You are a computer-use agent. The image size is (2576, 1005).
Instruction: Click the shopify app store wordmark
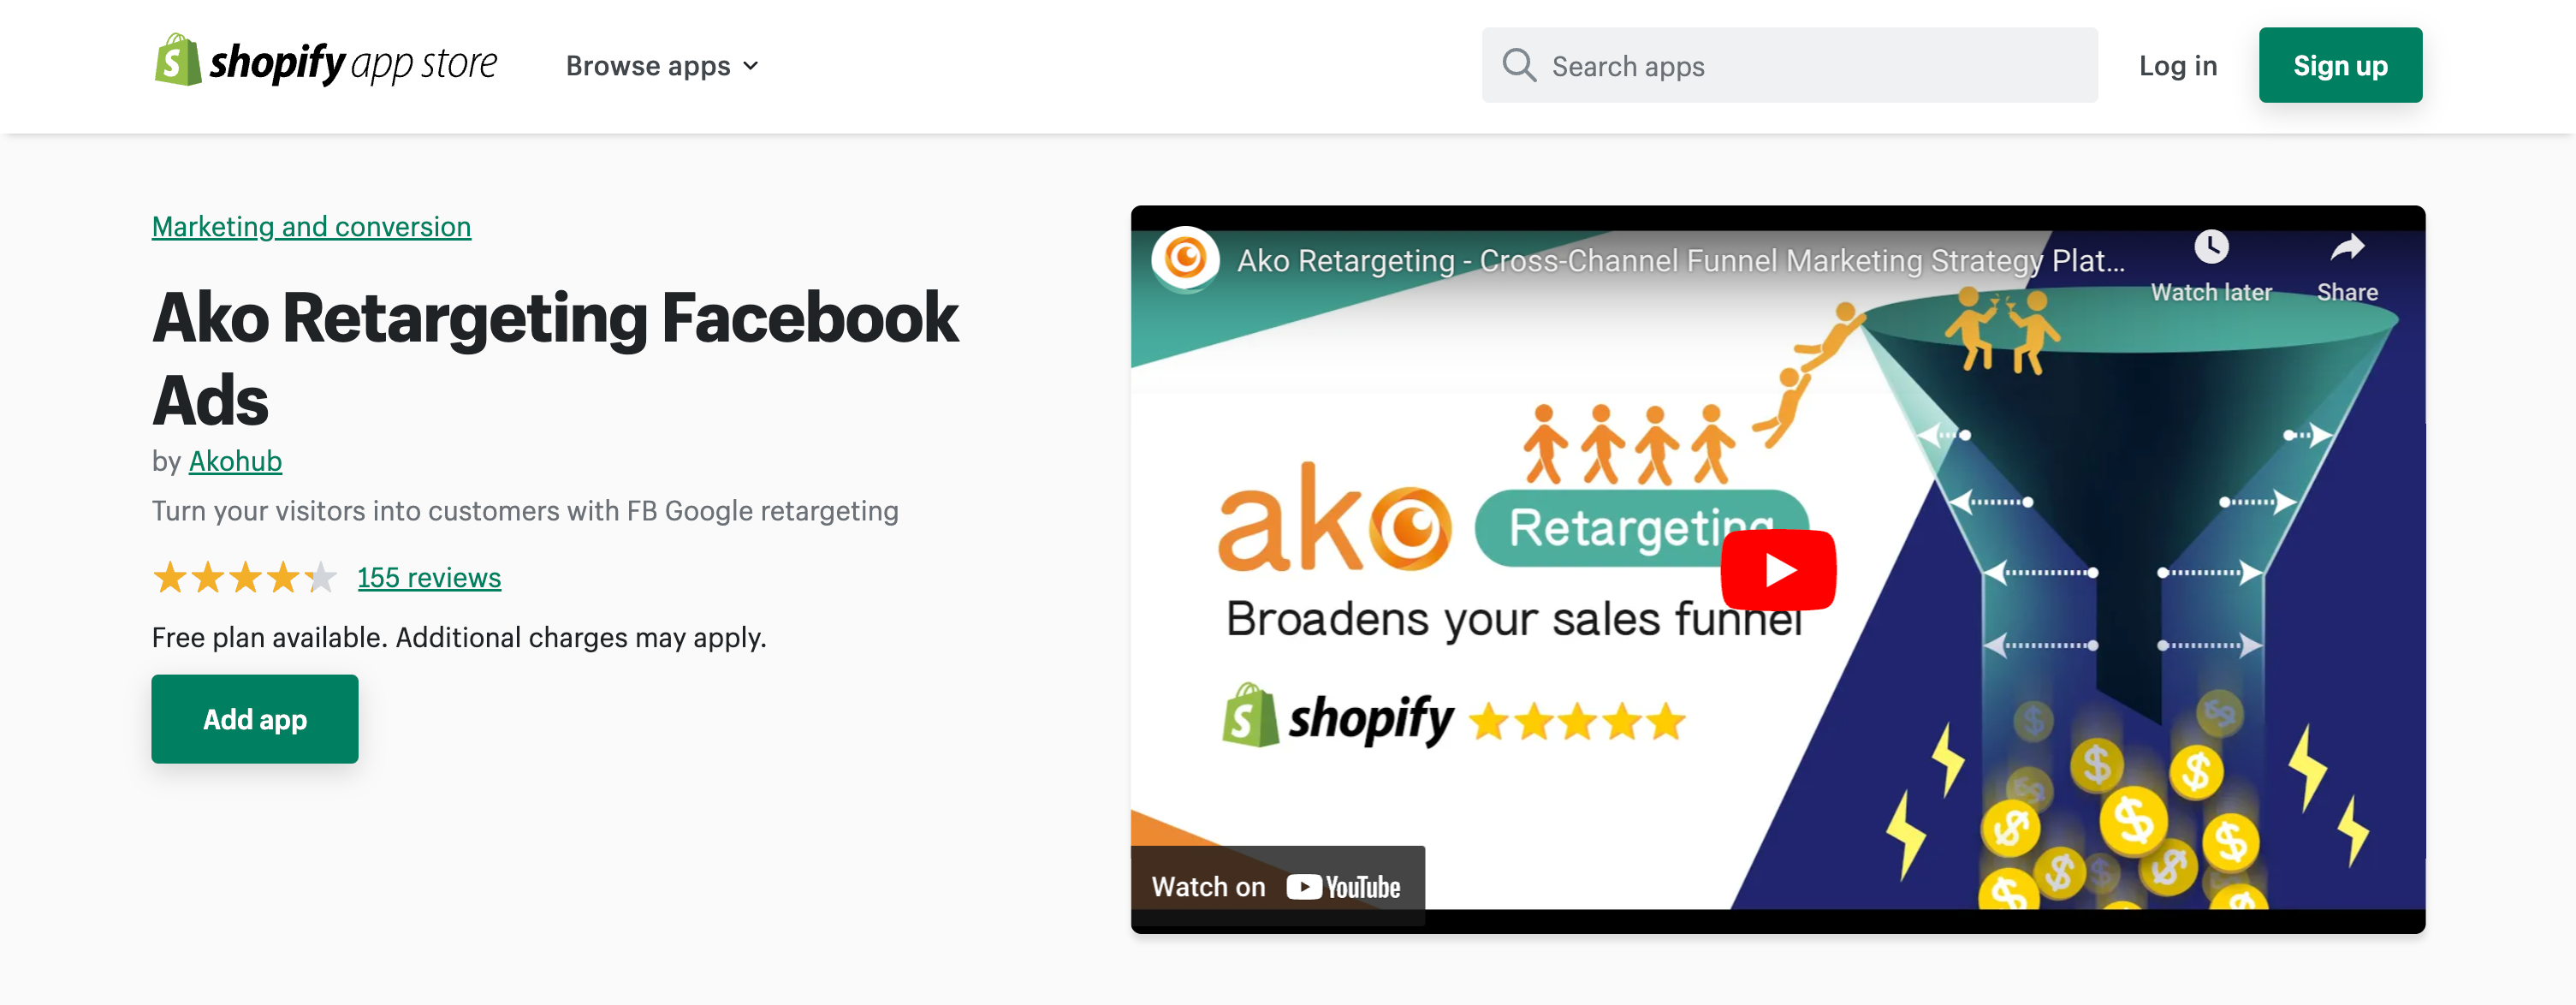(x=353, y=63)
